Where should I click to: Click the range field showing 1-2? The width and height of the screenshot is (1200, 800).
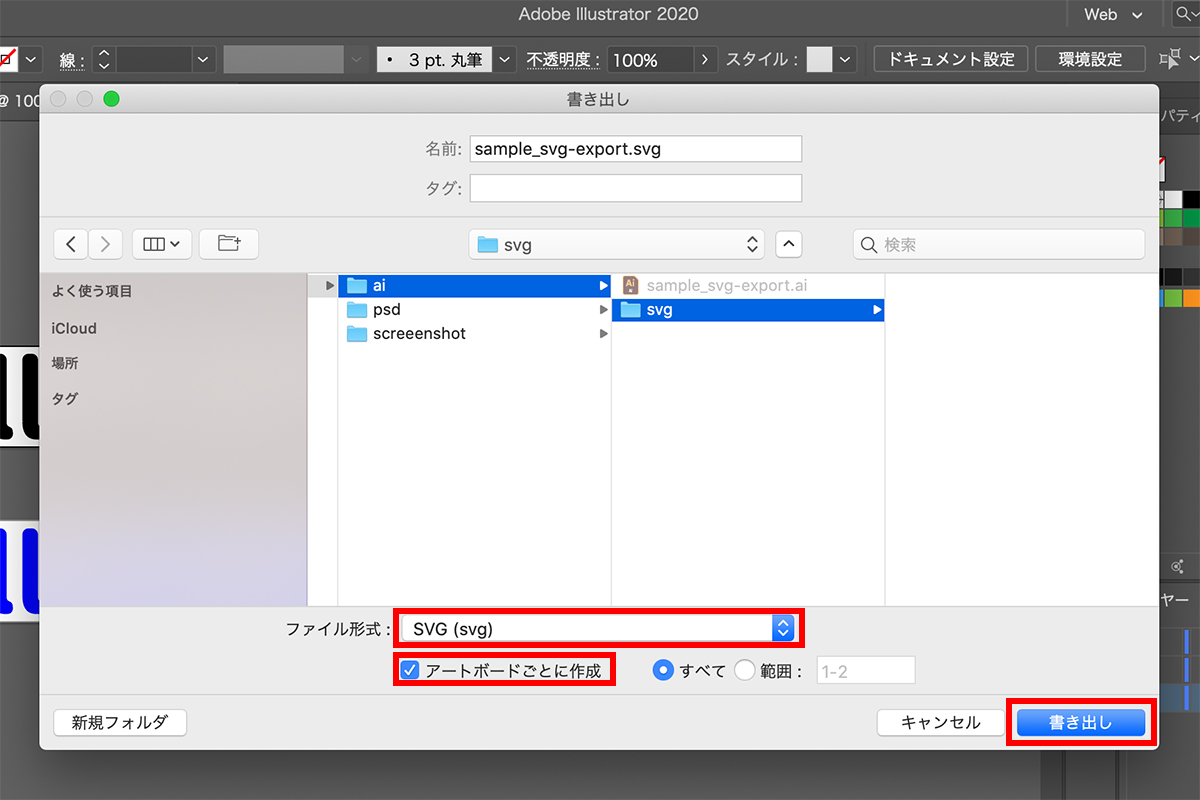(x=866, y=670)
